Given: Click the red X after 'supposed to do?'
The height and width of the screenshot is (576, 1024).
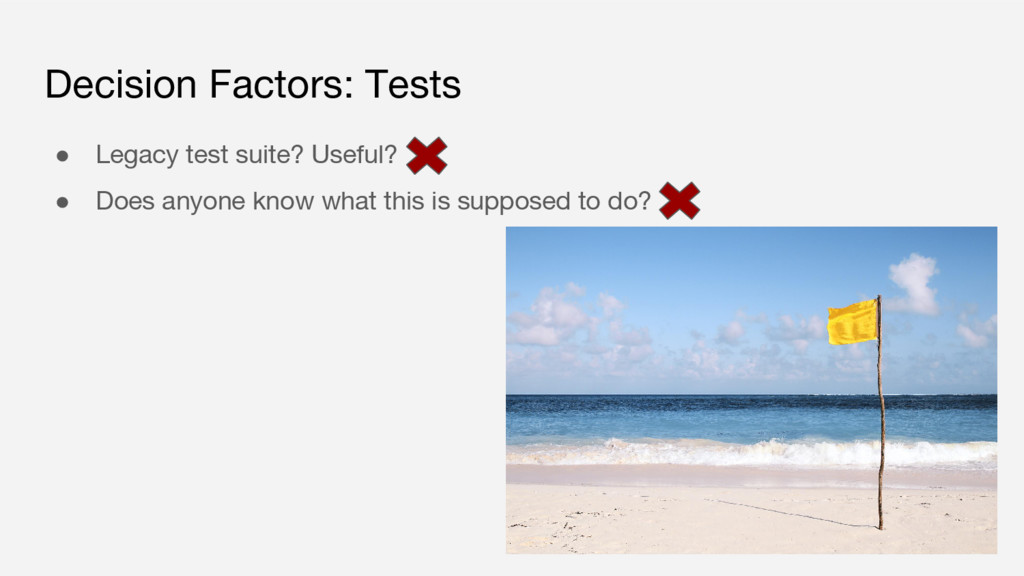Looking at the screenshot, I should [679, 201].
